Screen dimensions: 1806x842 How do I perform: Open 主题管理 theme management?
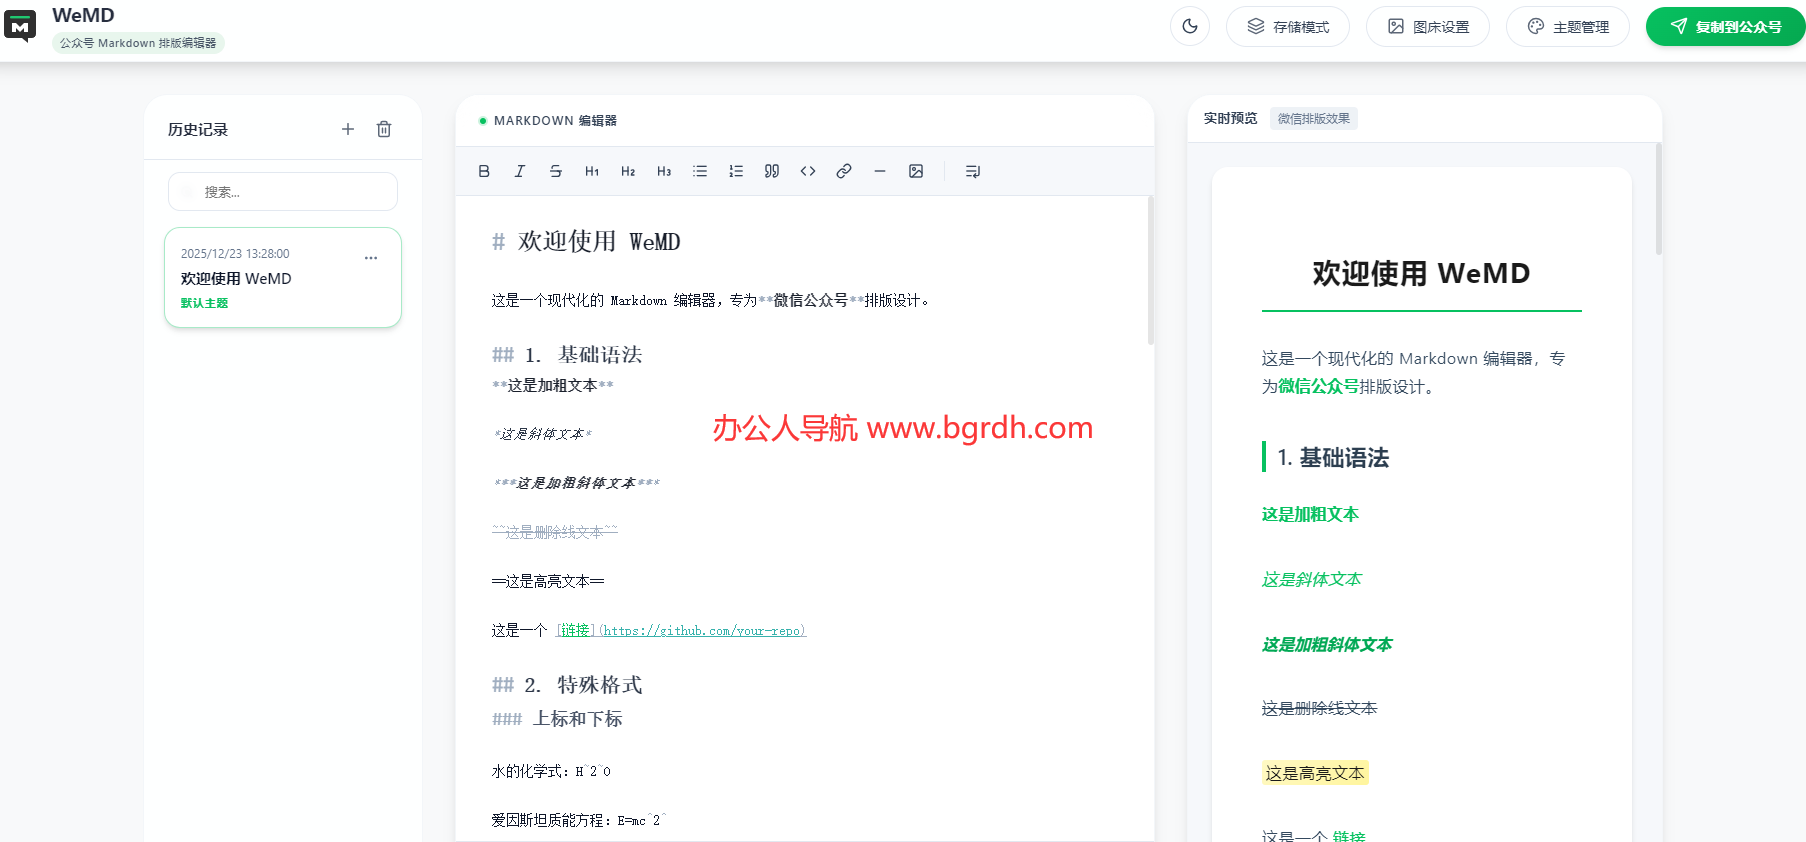coord(1568,26)
